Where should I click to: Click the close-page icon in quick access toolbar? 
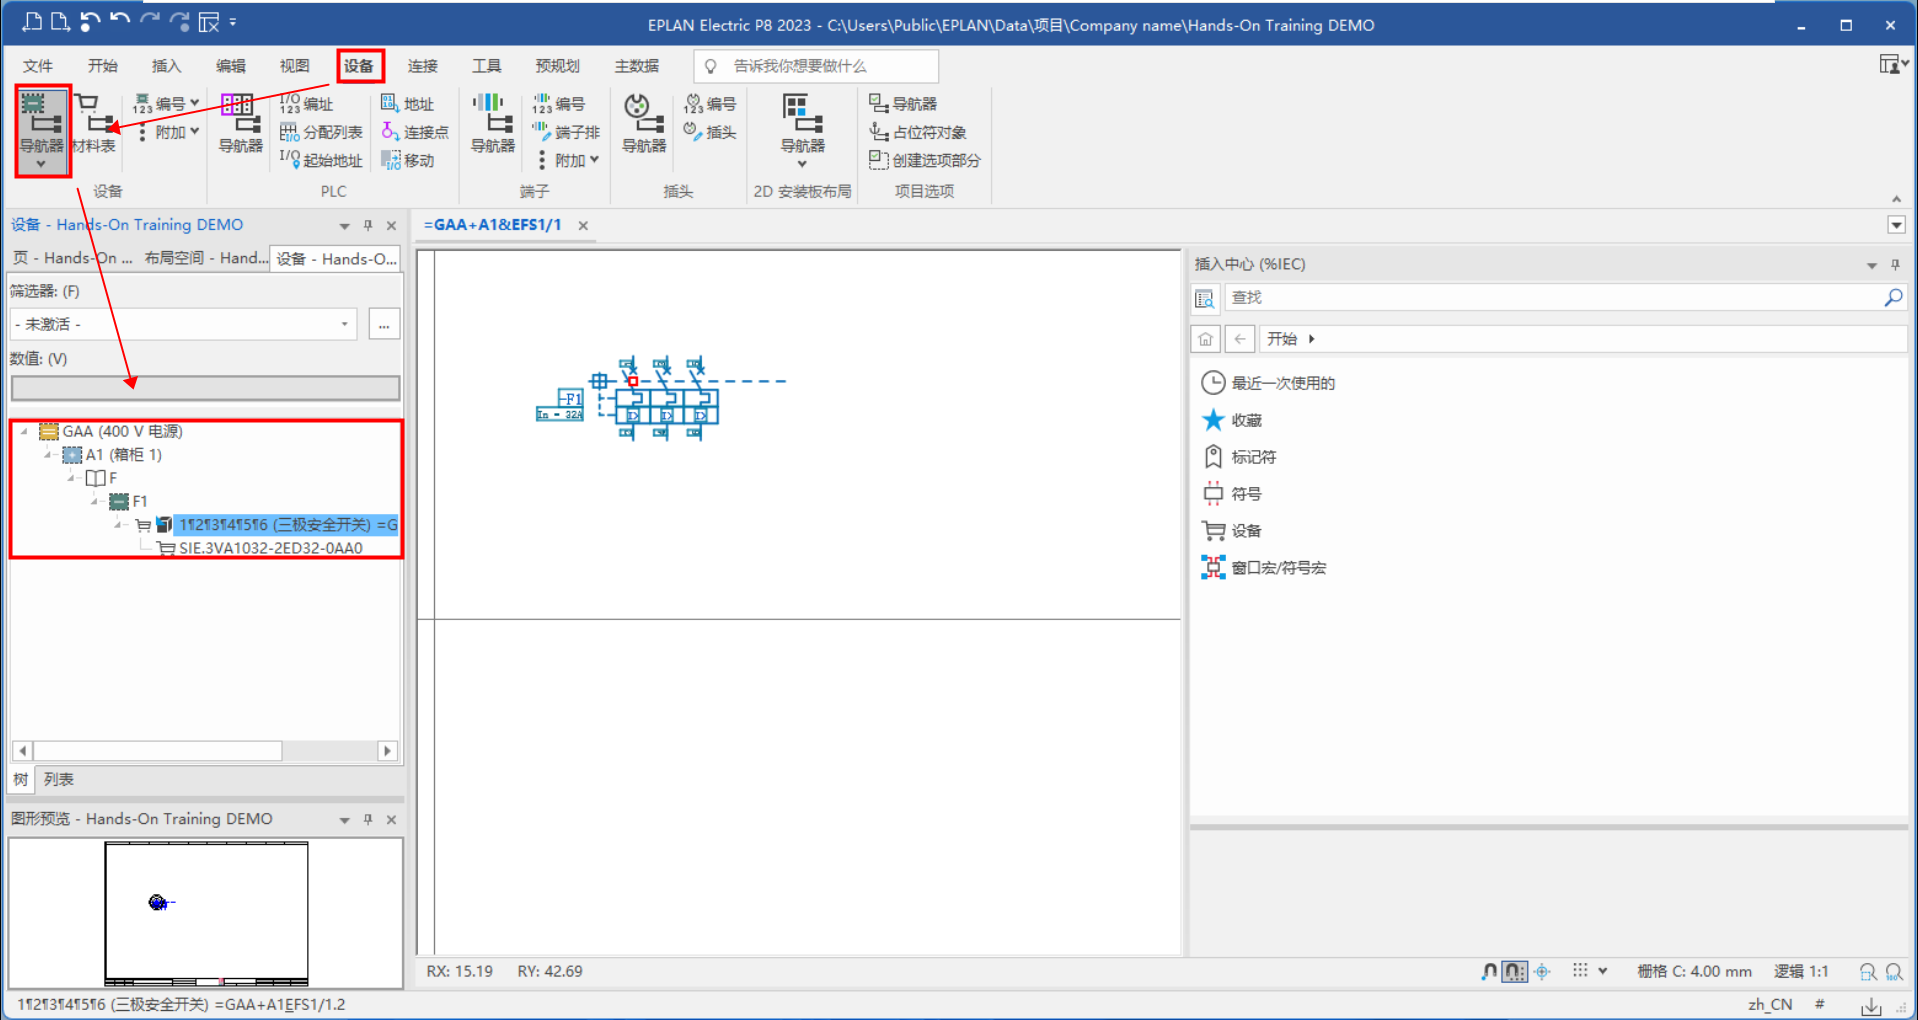[209, 22]
